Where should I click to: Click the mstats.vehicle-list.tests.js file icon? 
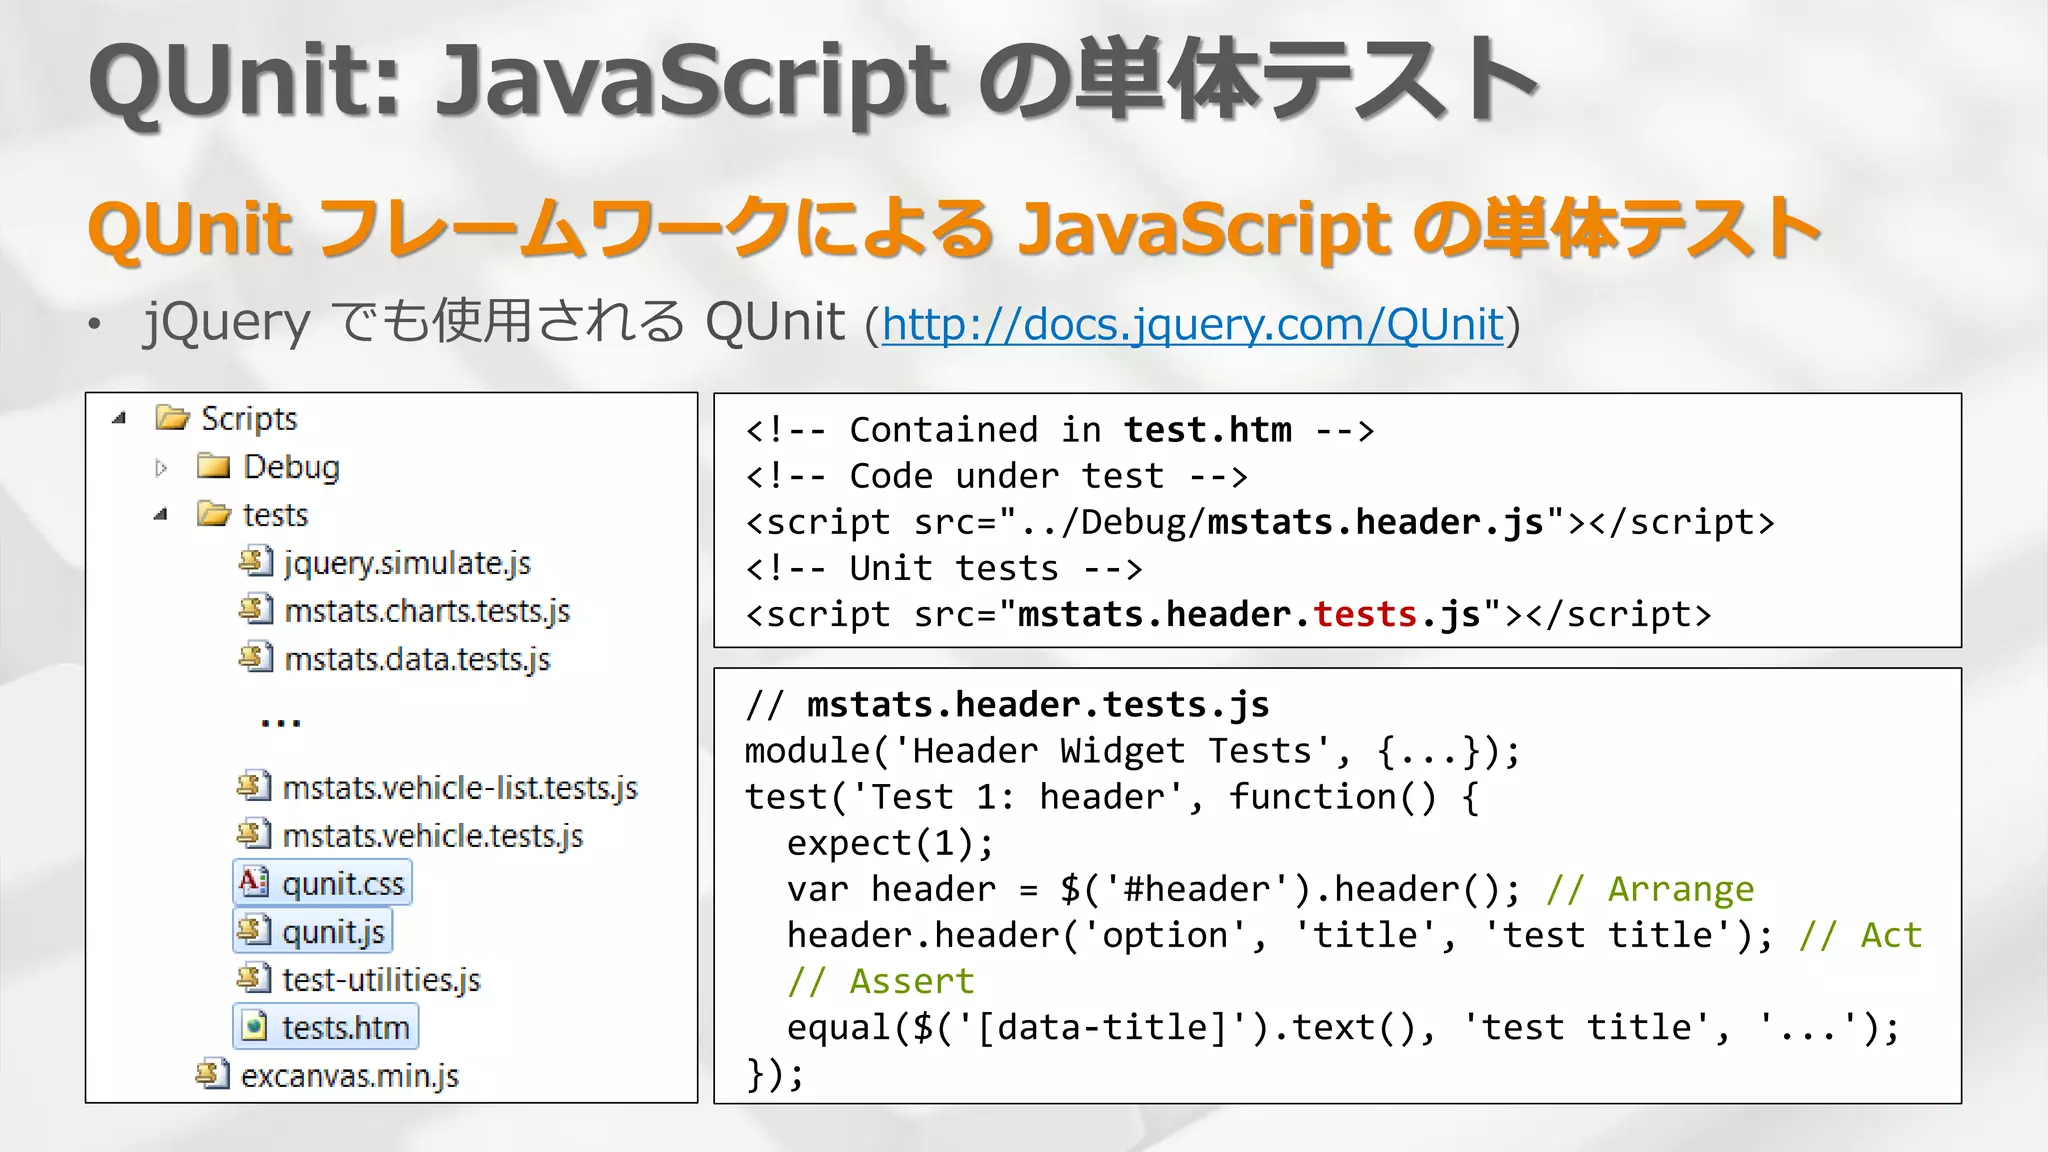(254, 787)
